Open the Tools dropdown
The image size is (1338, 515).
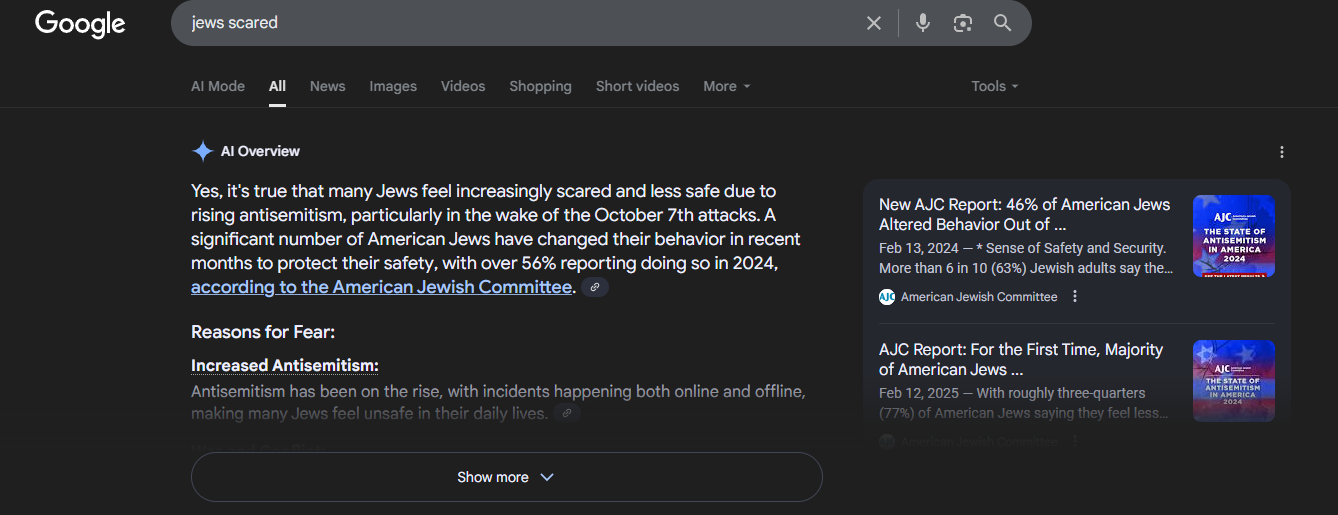[x=995, y=86]
